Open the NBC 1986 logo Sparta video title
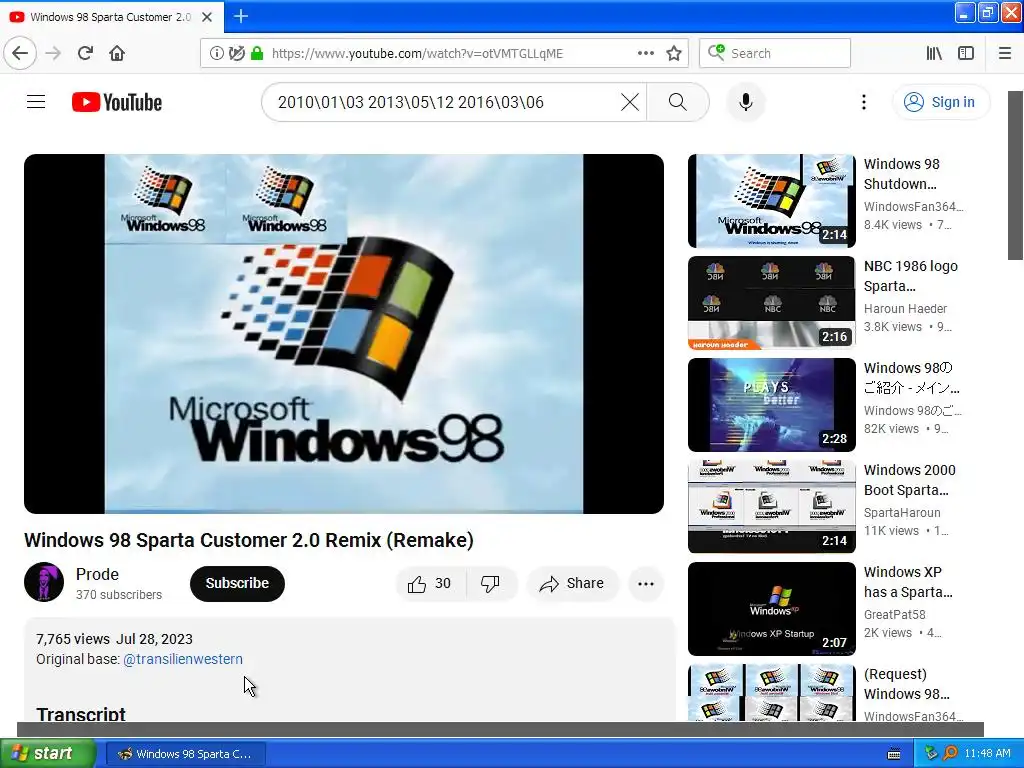Viewport: 1024px width, 768px height. point(910,276)
